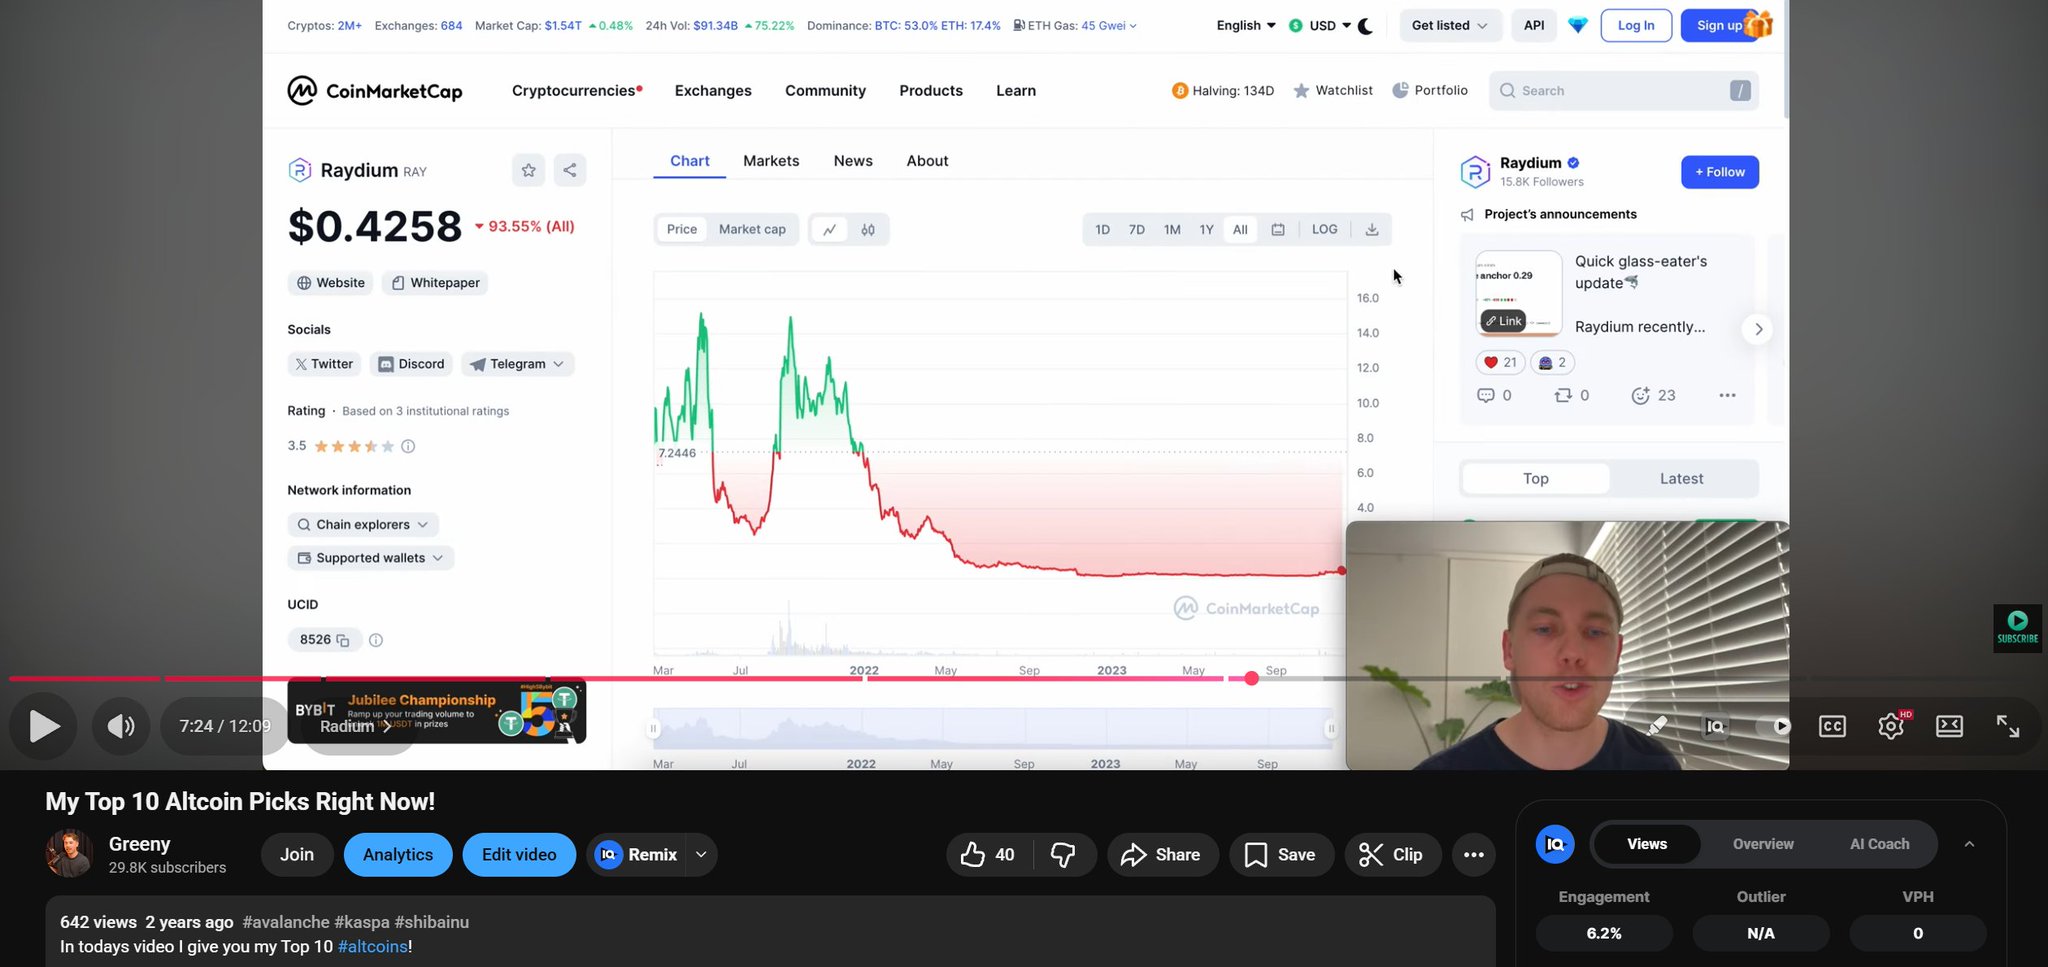
Task: Set chart range to 1Y
Action: pos(1207,229)
